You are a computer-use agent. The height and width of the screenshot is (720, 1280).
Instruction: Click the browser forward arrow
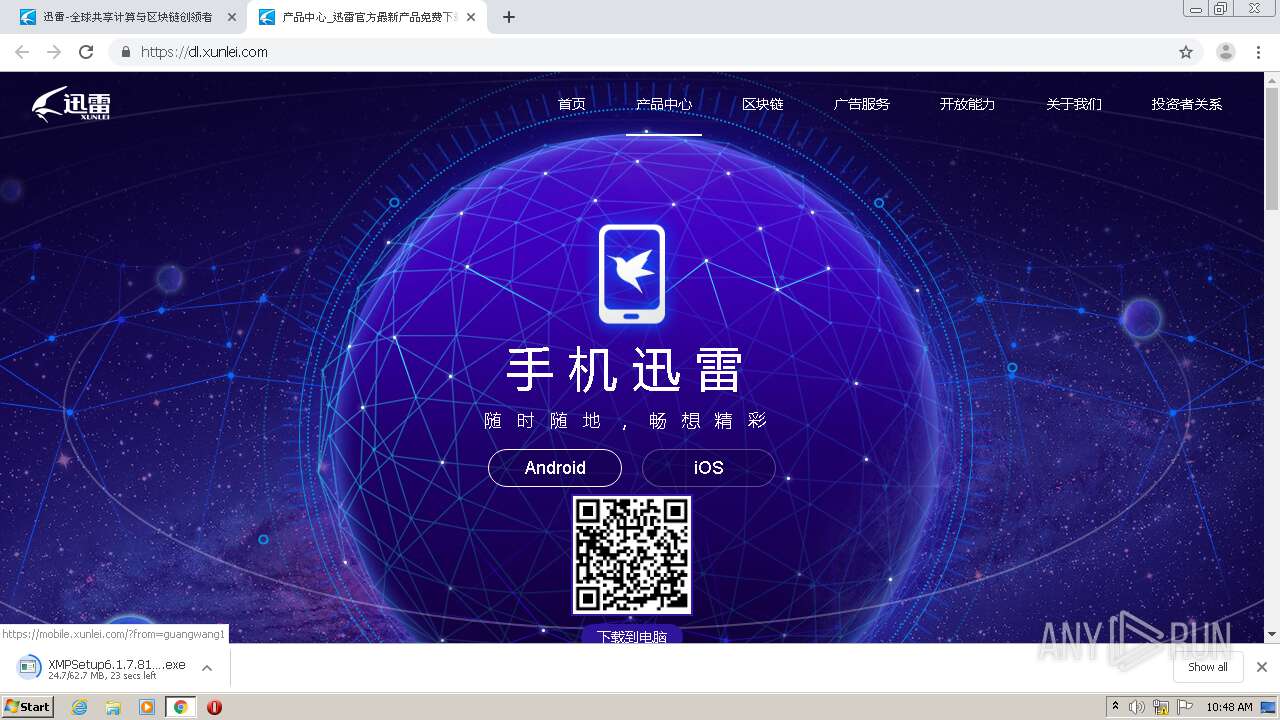click(54, 52)
